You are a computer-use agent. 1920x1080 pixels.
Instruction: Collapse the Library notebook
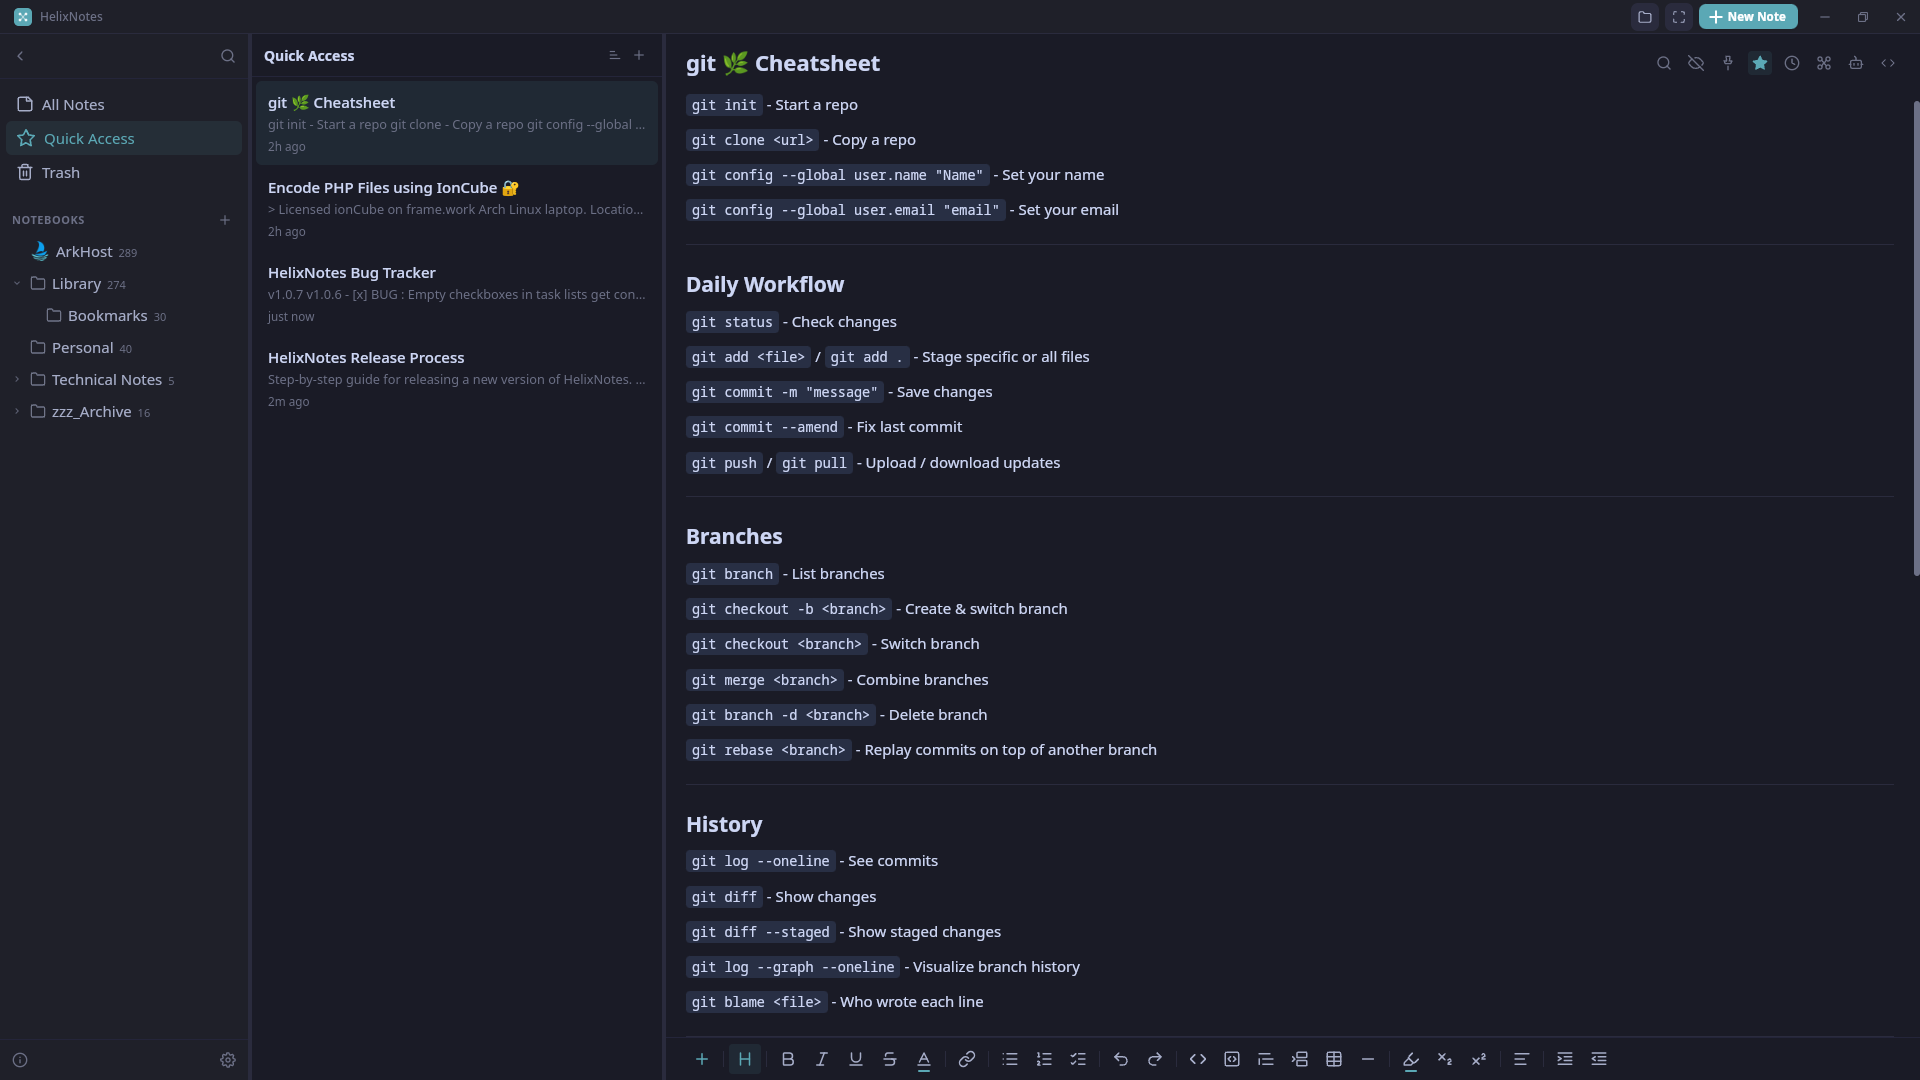[17, 284]
